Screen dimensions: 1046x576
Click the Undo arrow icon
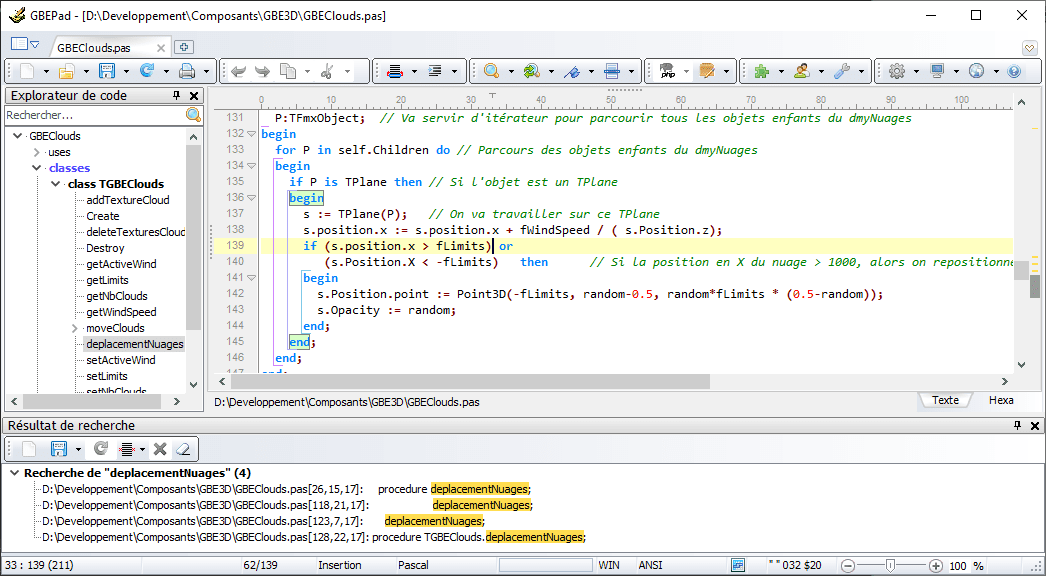coord(239,71)
